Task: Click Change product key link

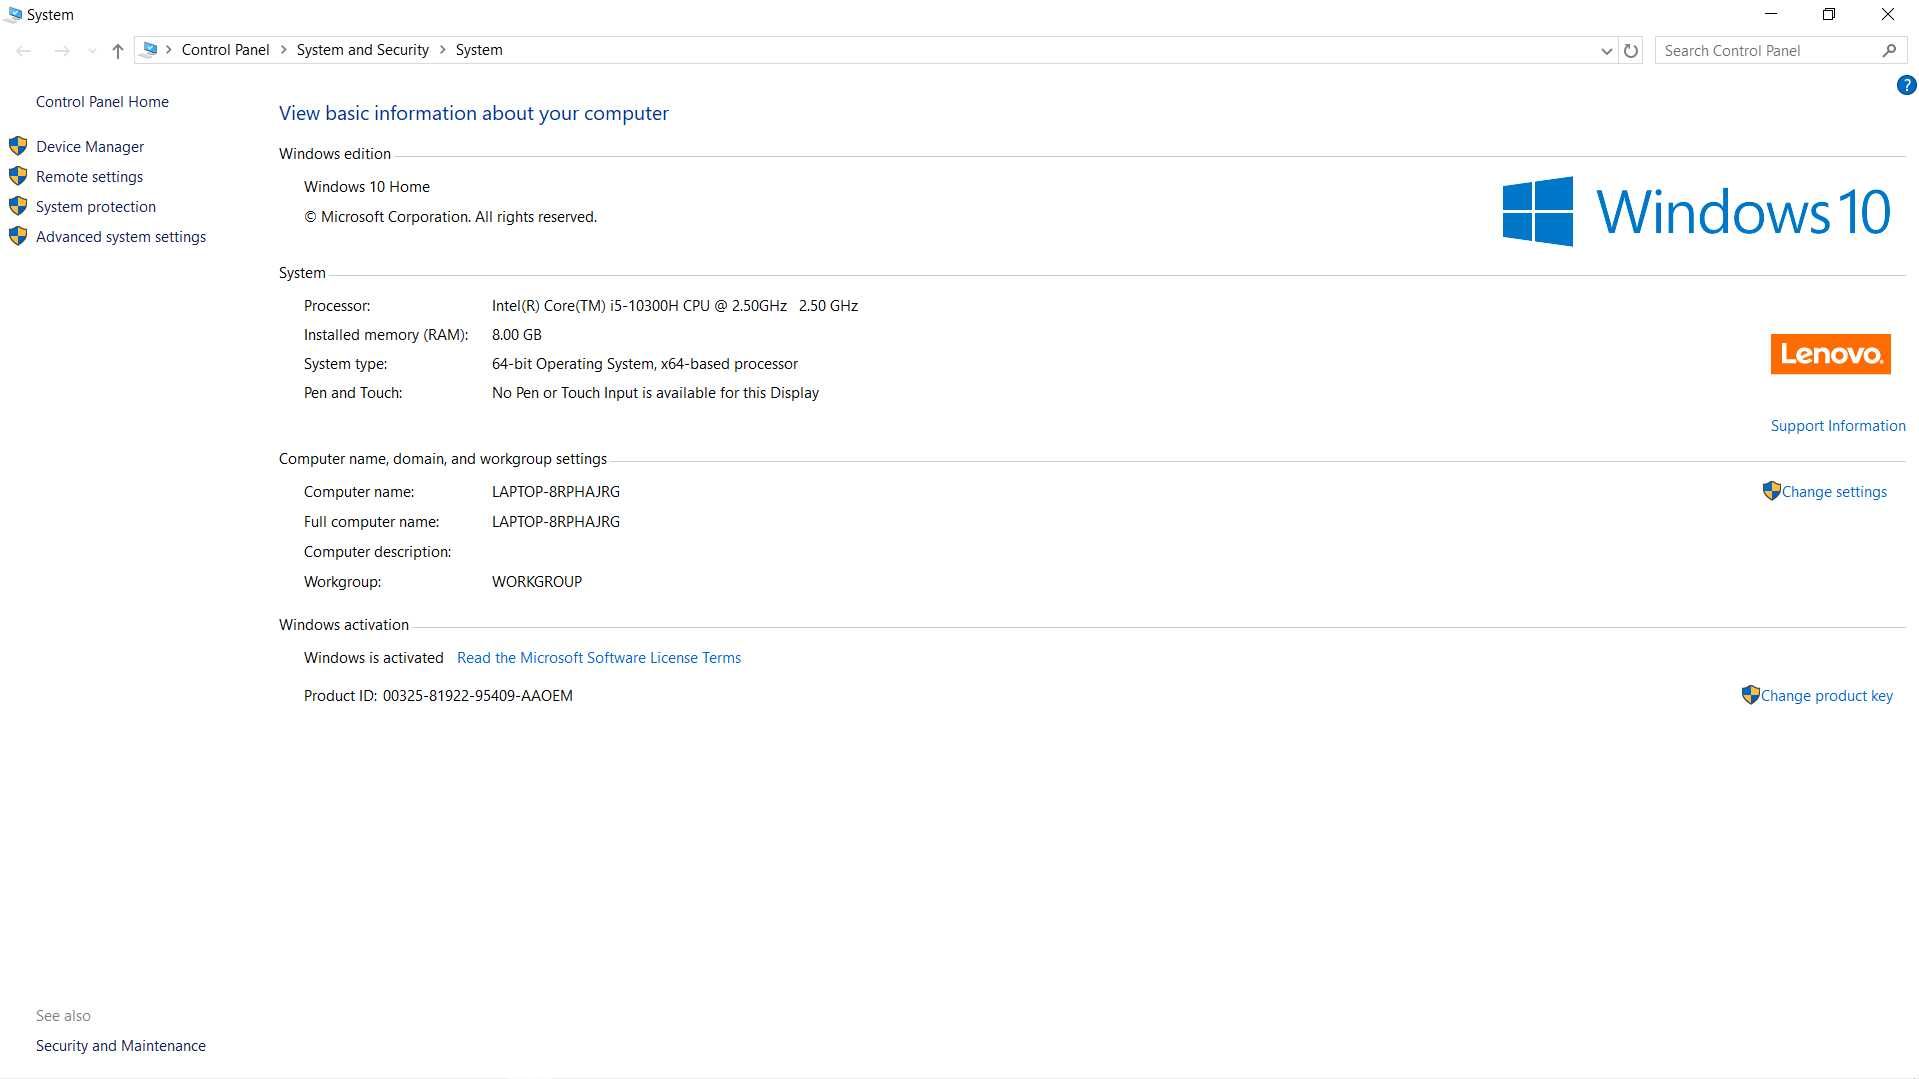Action: coord(1826,696)
